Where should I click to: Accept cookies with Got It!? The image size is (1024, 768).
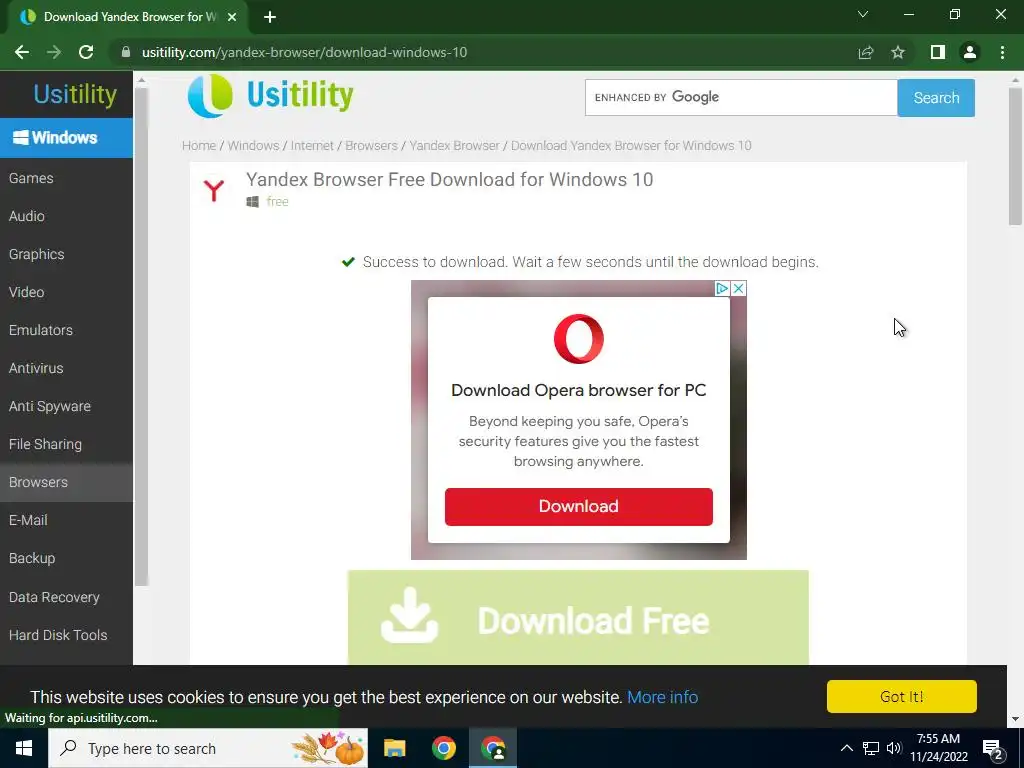tap(902, 696)
